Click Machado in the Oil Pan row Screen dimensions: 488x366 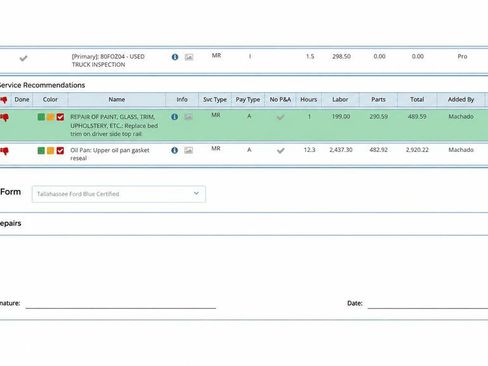461,150
